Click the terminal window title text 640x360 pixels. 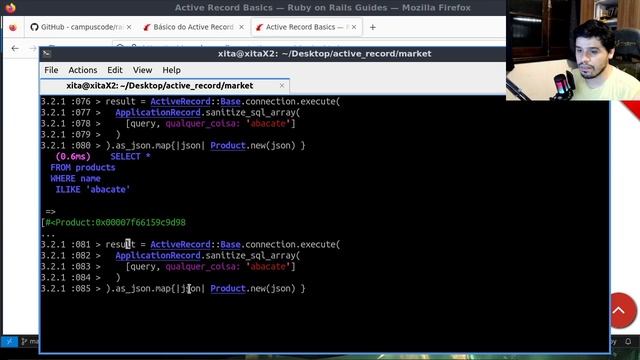tap(324, 53)
